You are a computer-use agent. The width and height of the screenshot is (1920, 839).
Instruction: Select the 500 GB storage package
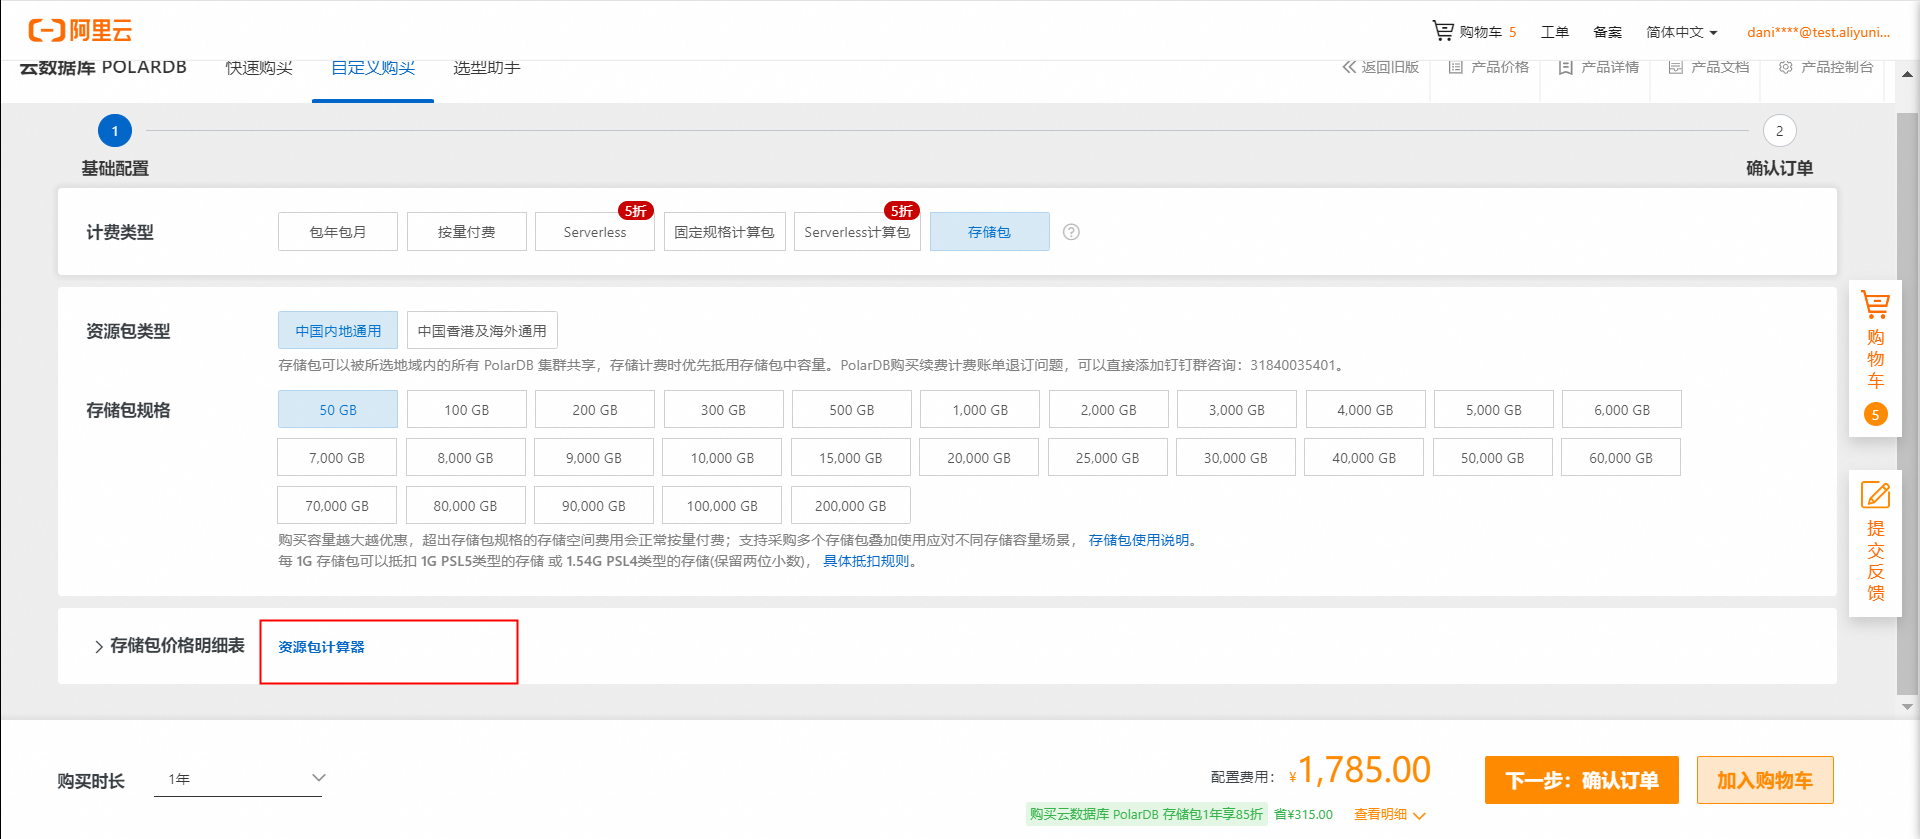[x=852, y=410]
